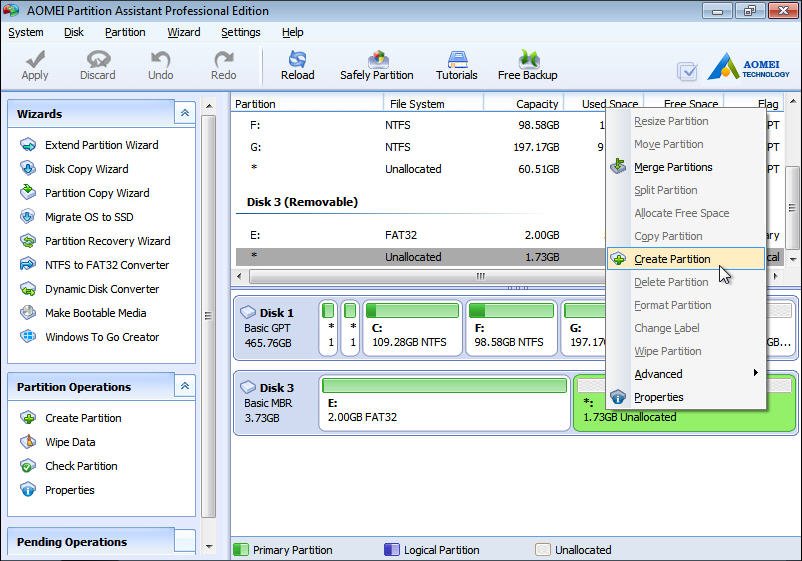Open the System menu
The width and height of the screenshot is (802, 561).
point(26,32)
